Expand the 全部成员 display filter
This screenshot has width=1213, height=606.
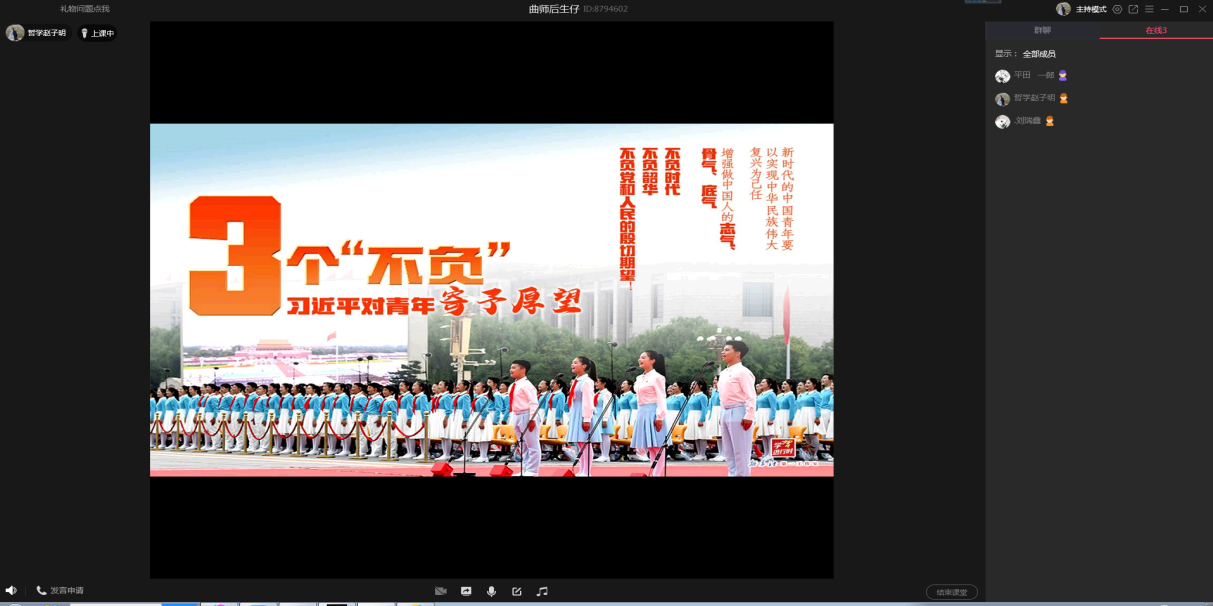click(1038, 54)
